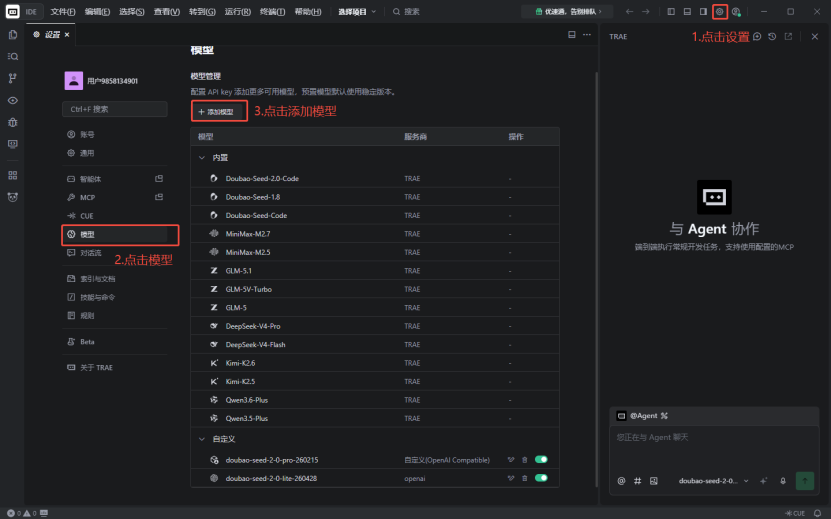Open the chat model selector dropdown
Image resolution: width=831 pixels, height=519 pixels.
click(x=713, y=481)
